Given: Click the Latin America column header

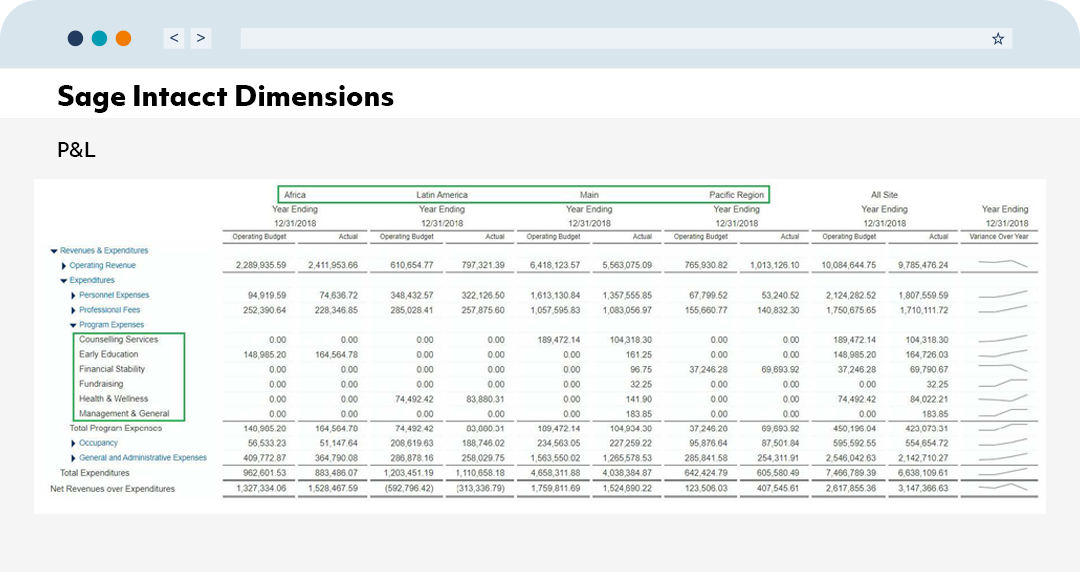Looking at the screenshot, I should click(441, 195).
